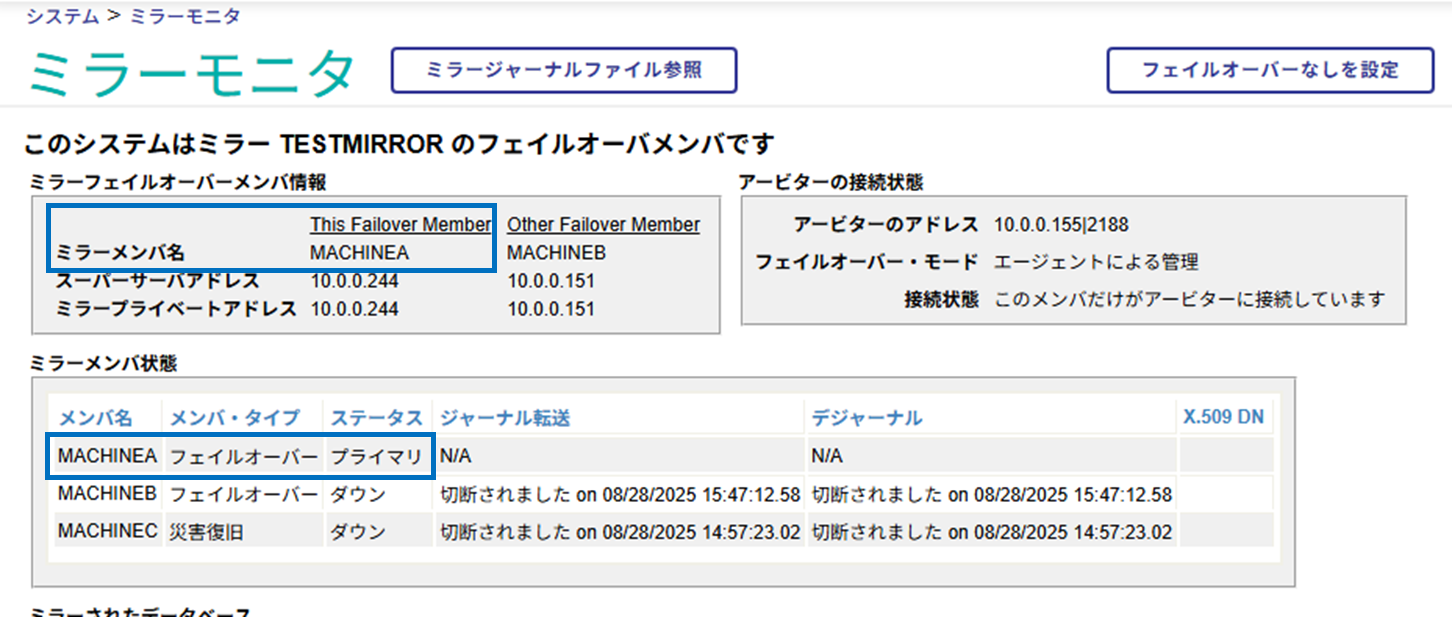1452x617 pixels.
Task: Click the Other Failover Member header
Action: tap(603, 224)
